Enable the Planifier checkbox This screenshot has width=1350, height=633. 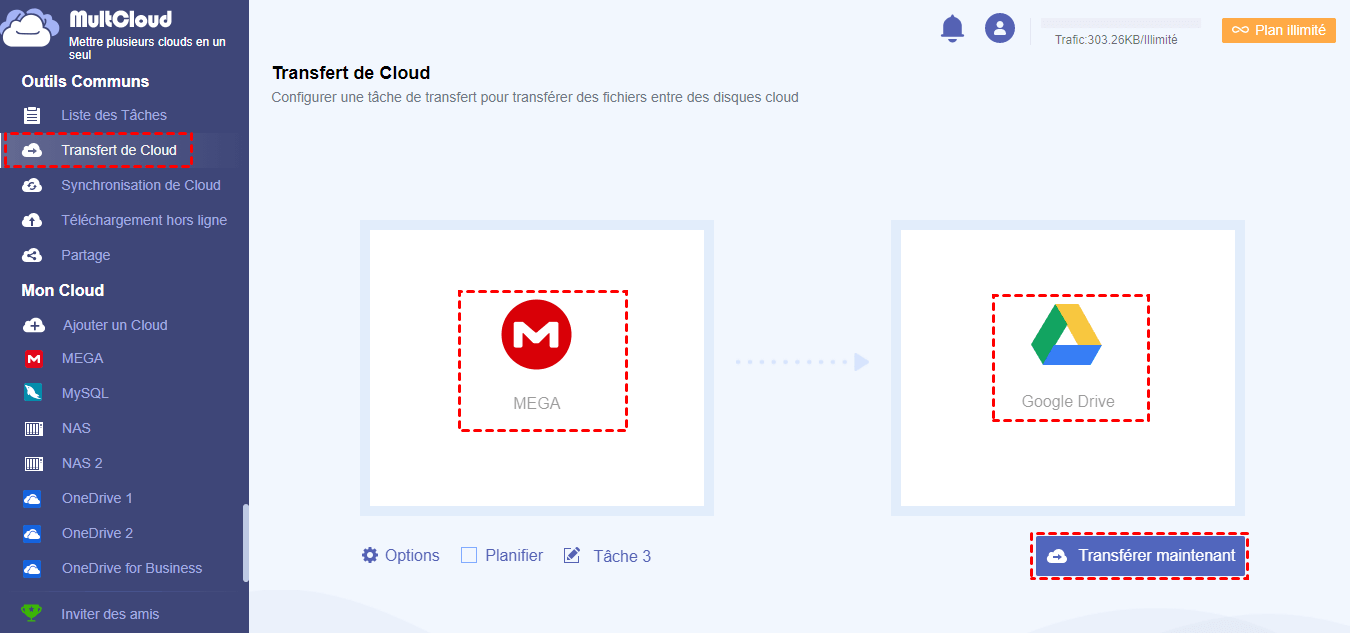[x=469, y=555]
